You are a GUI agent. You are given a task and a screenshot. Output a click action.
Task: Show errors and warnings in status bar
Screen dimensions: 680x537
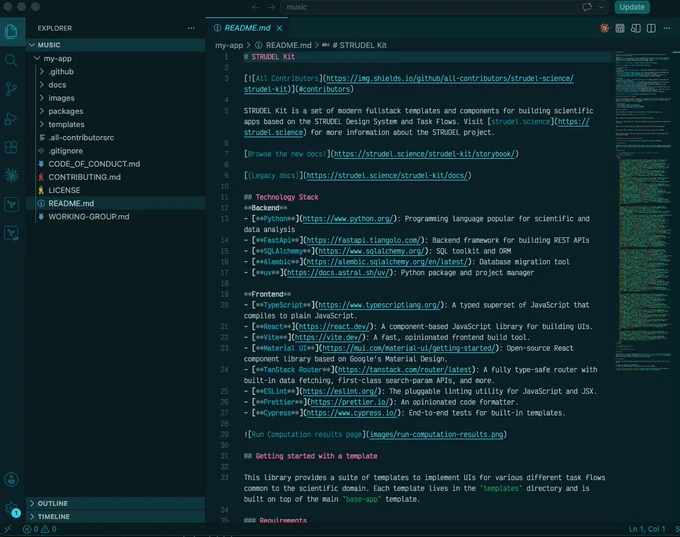coord(40,529)
